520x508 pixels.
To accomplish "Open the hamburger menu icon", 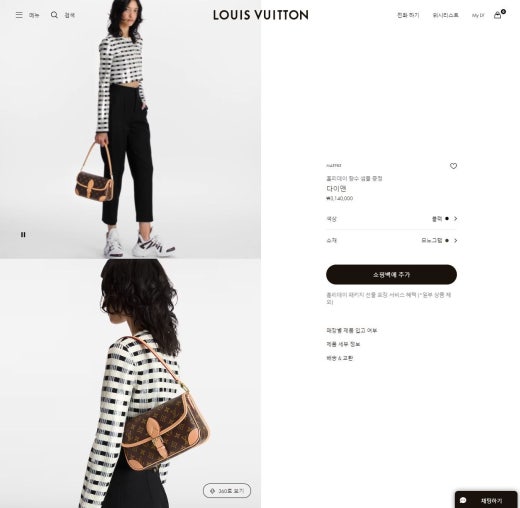I will 19,15.
